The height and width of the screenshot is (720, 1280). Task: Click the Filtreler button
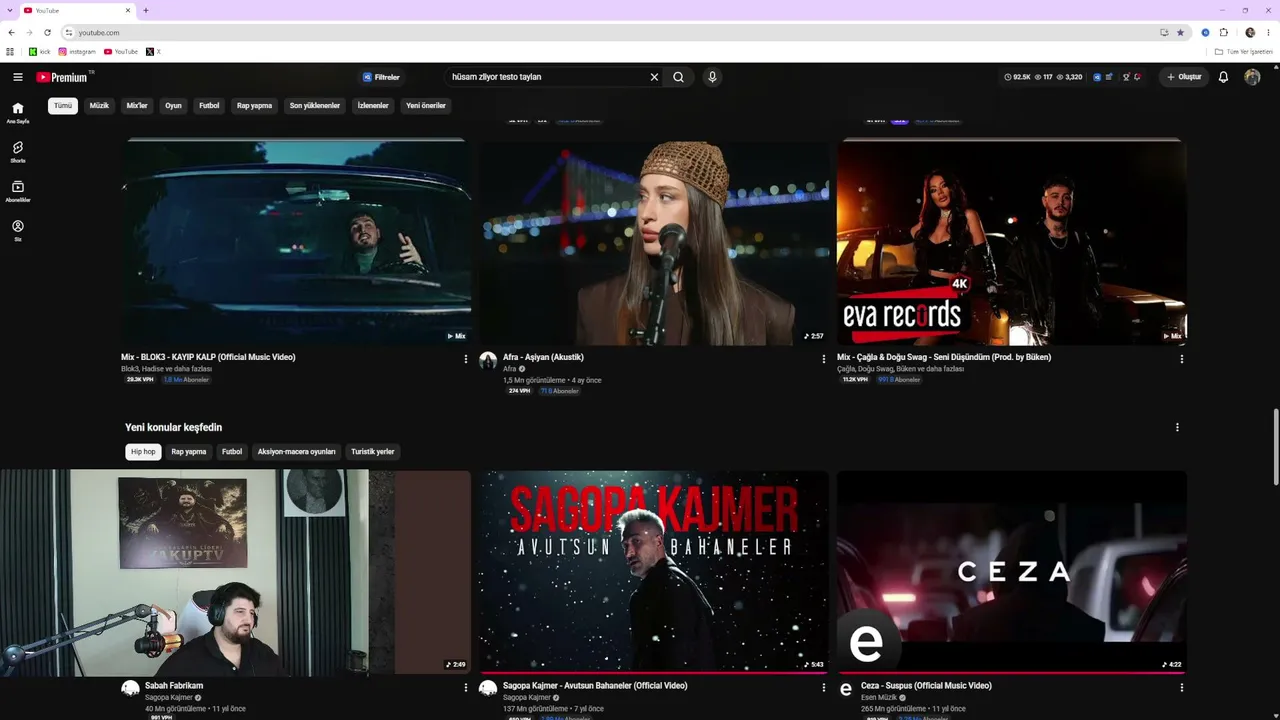[x=381, y=77]
